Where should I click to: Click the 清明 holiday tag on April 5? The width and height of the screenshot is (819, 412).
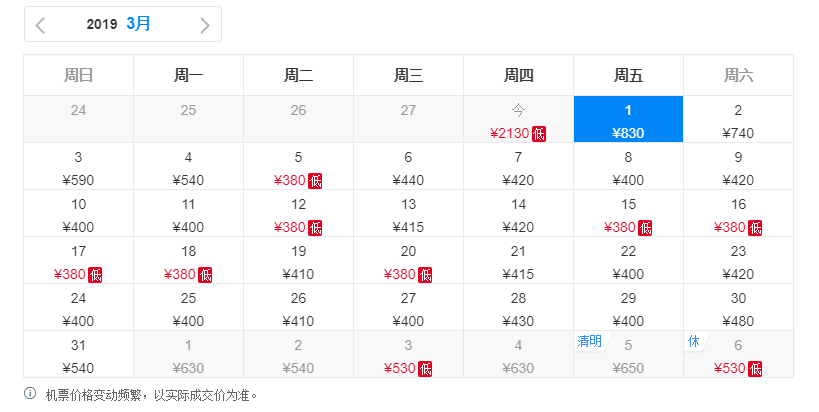click(589, 342)
